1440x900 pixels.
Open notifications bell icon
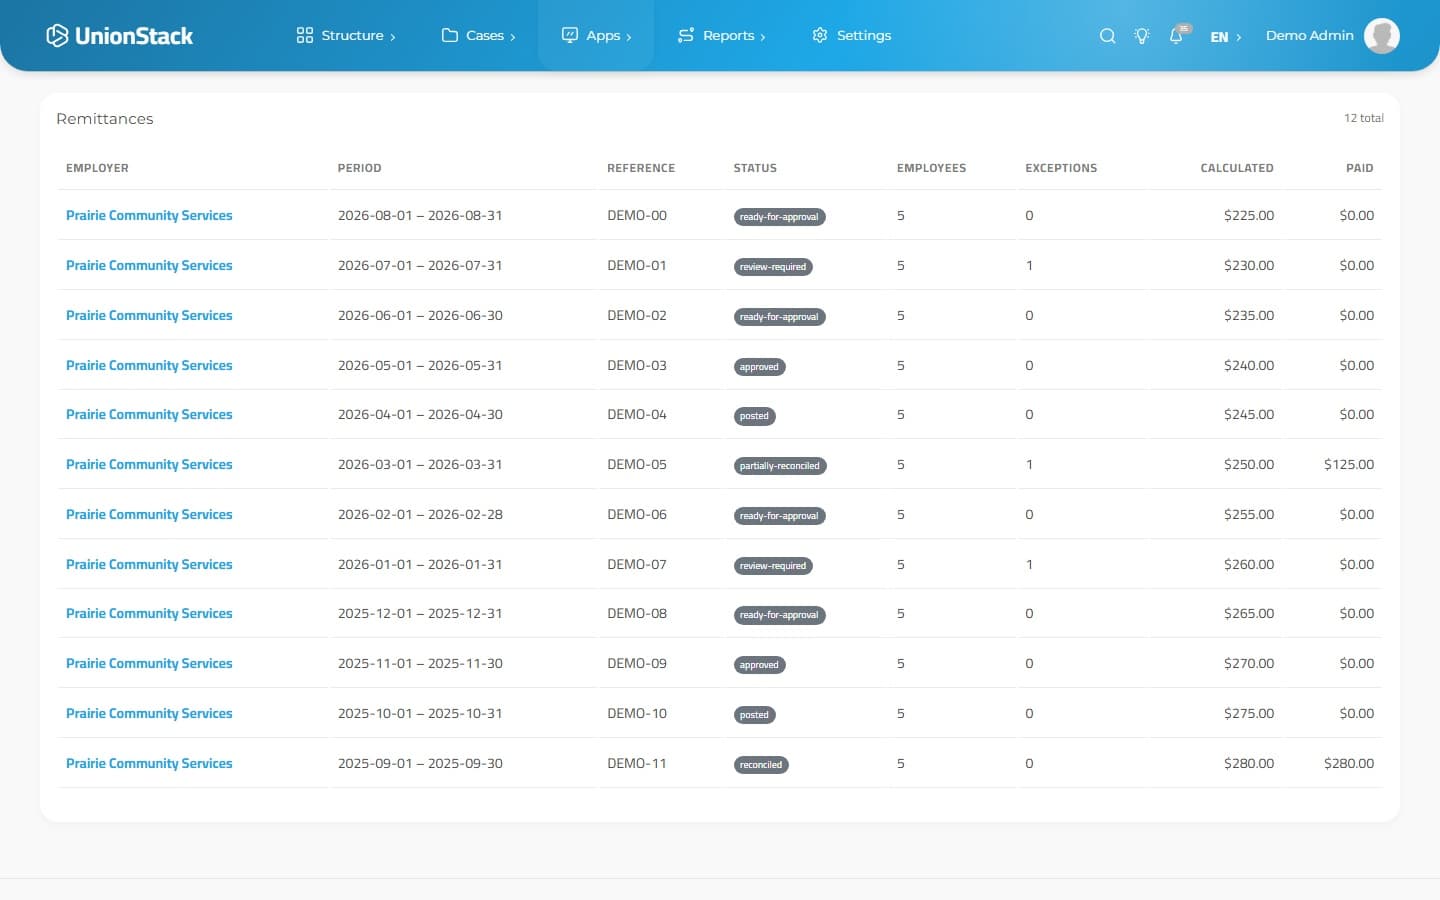pos(1176,36)
